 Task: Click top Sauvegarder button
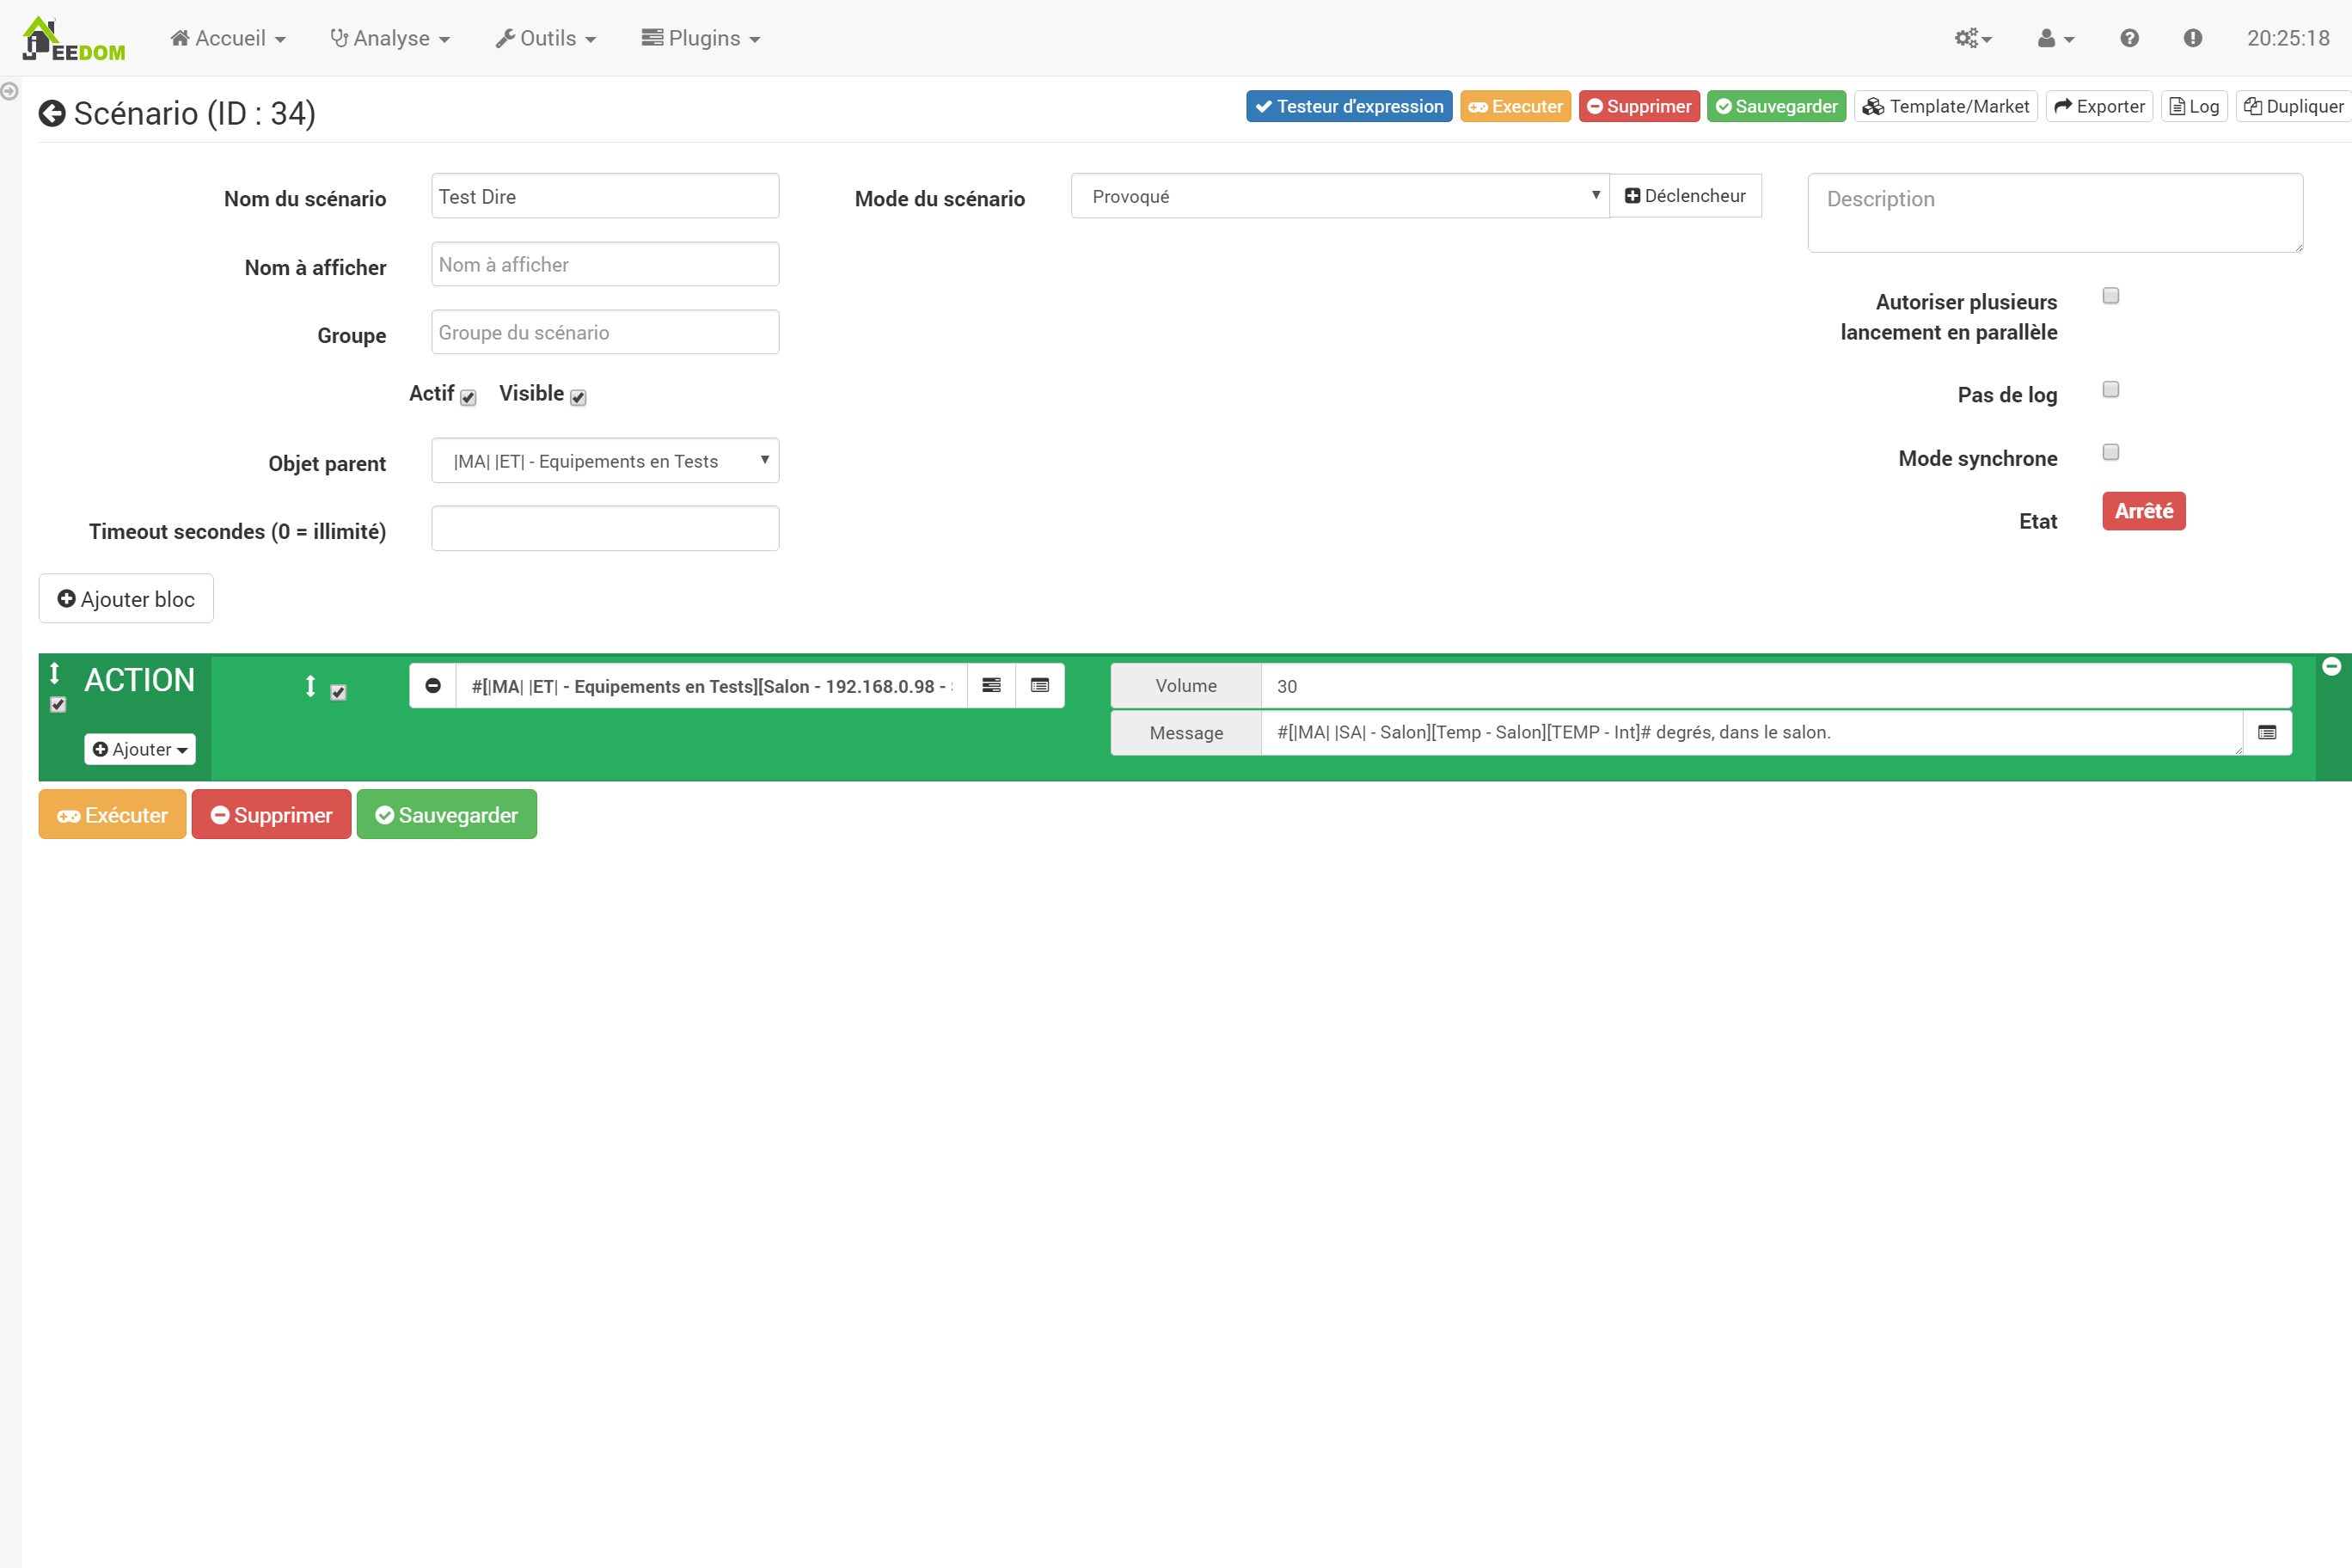click(x=1776, y=106)
